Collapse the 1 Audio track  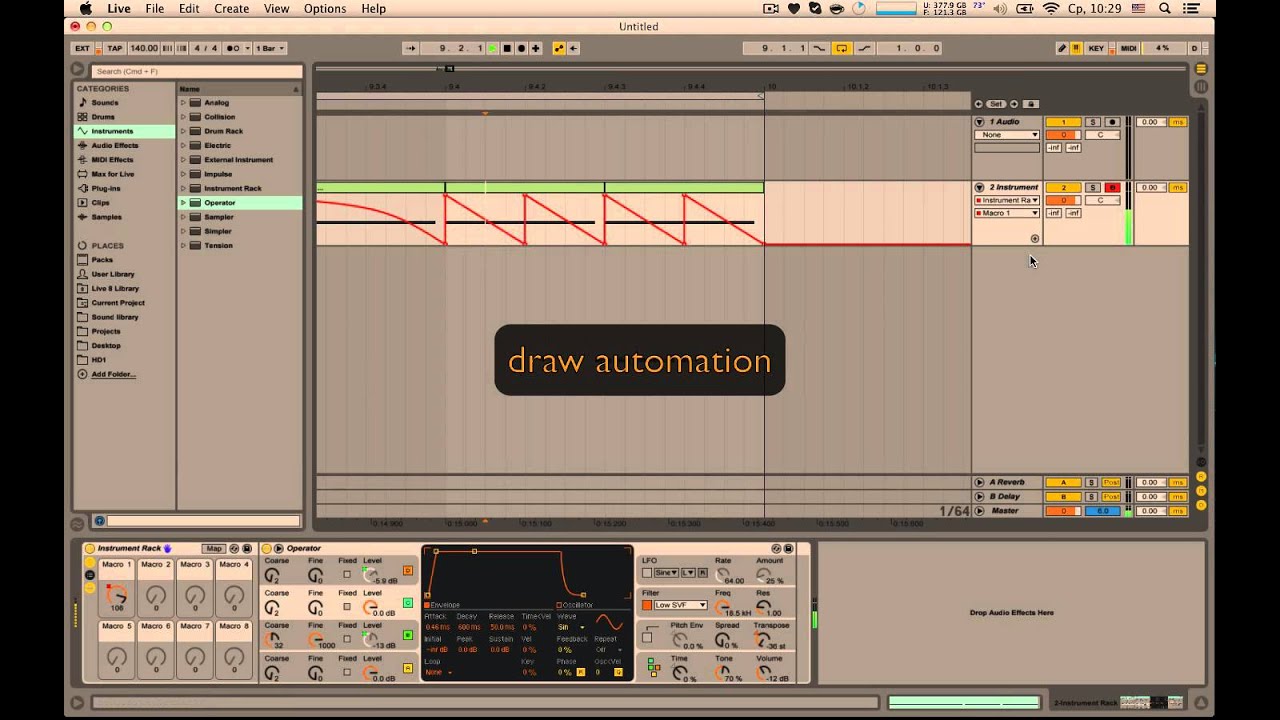click(980, 122)
